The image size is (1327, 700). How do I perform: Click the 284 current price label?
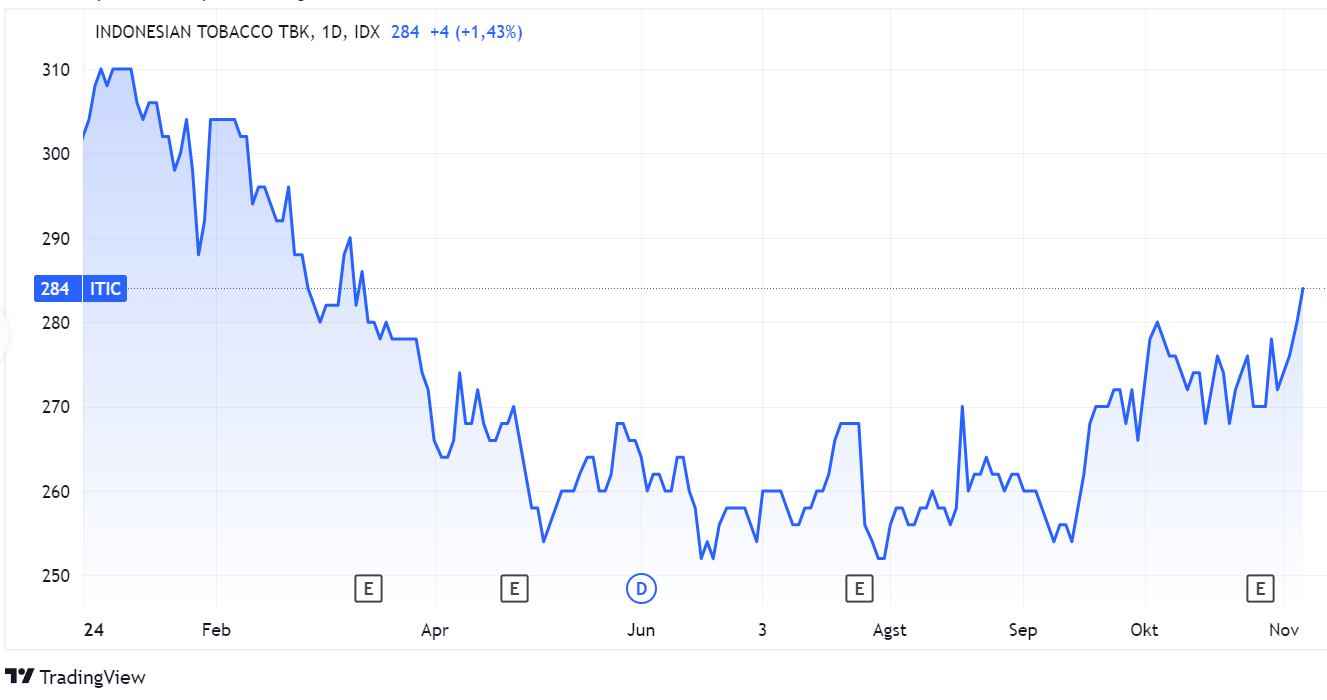(55, 289)
